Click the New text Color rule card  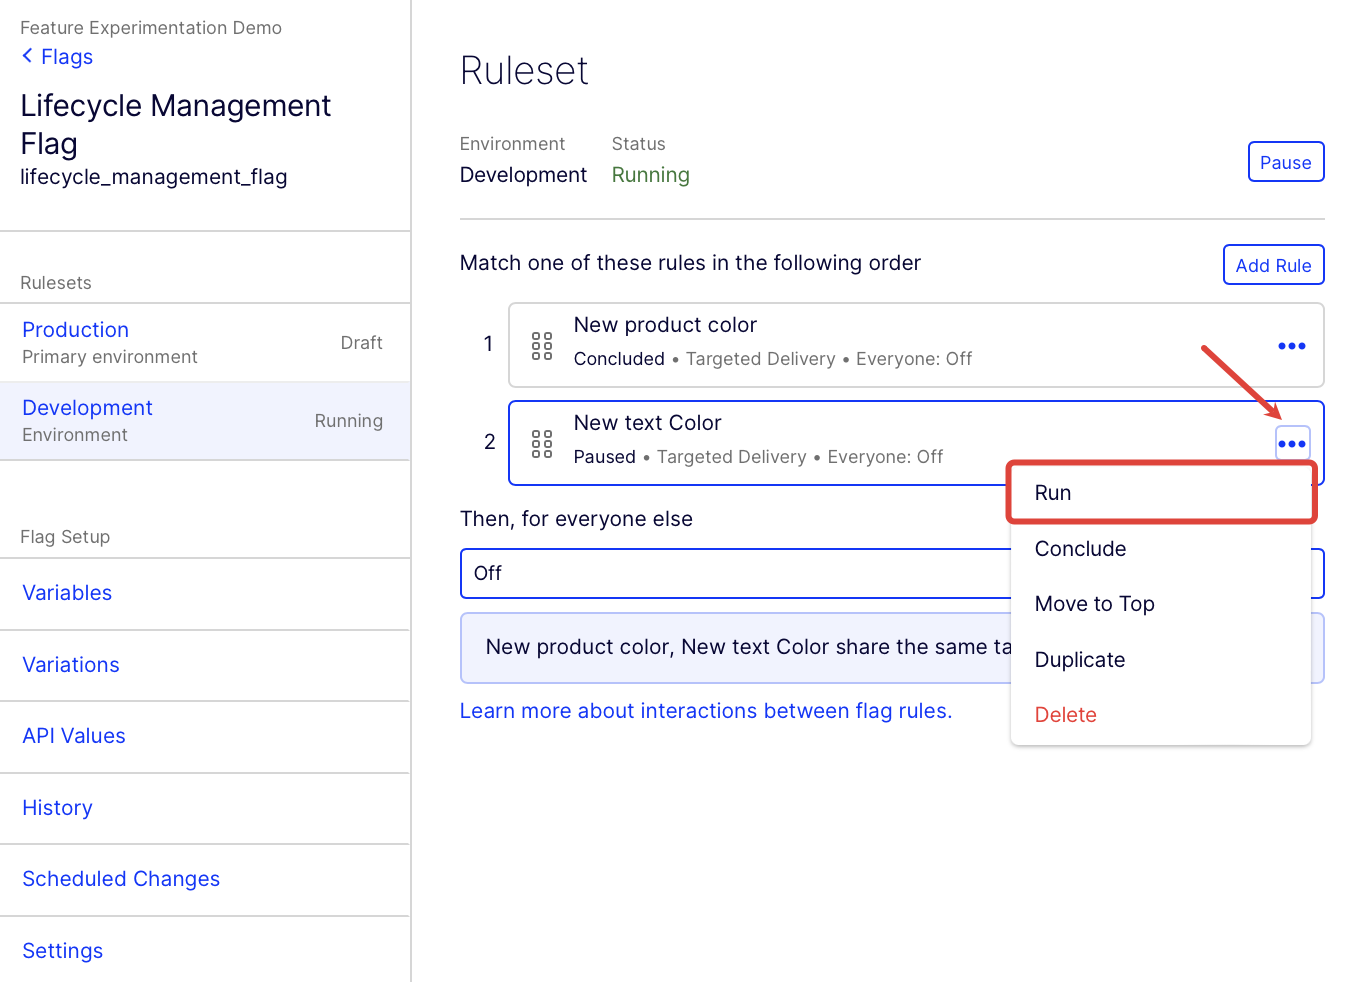click(x=800, y=440)
